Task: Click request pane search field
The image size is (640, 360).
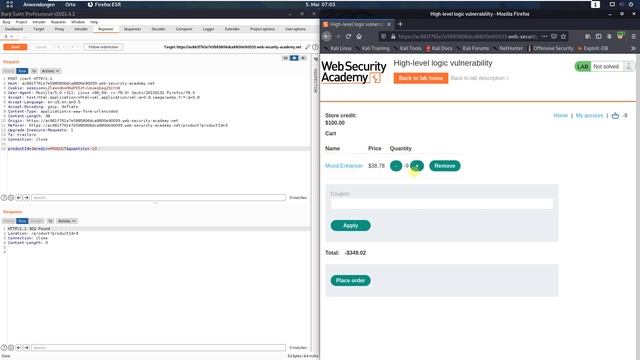Action: point(158,198)
